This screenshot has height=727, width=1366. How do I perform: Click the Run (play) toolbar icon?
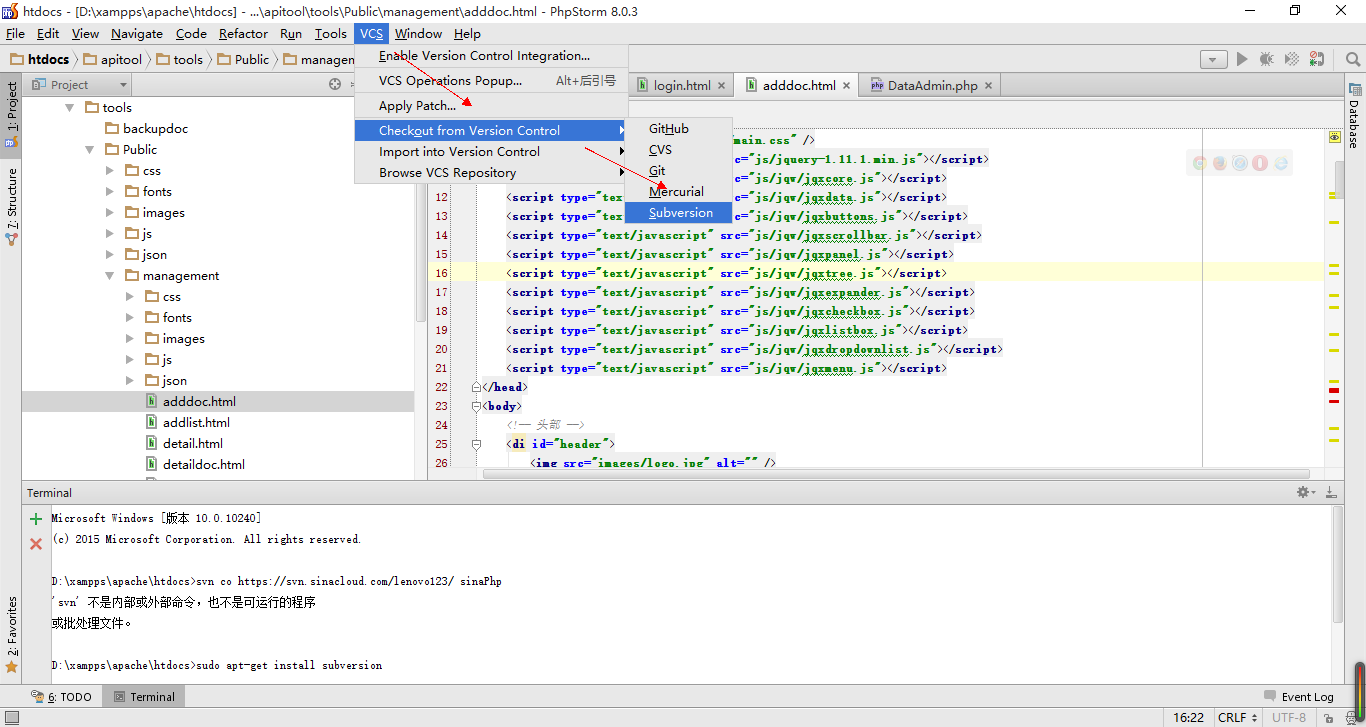[1242, 60]
